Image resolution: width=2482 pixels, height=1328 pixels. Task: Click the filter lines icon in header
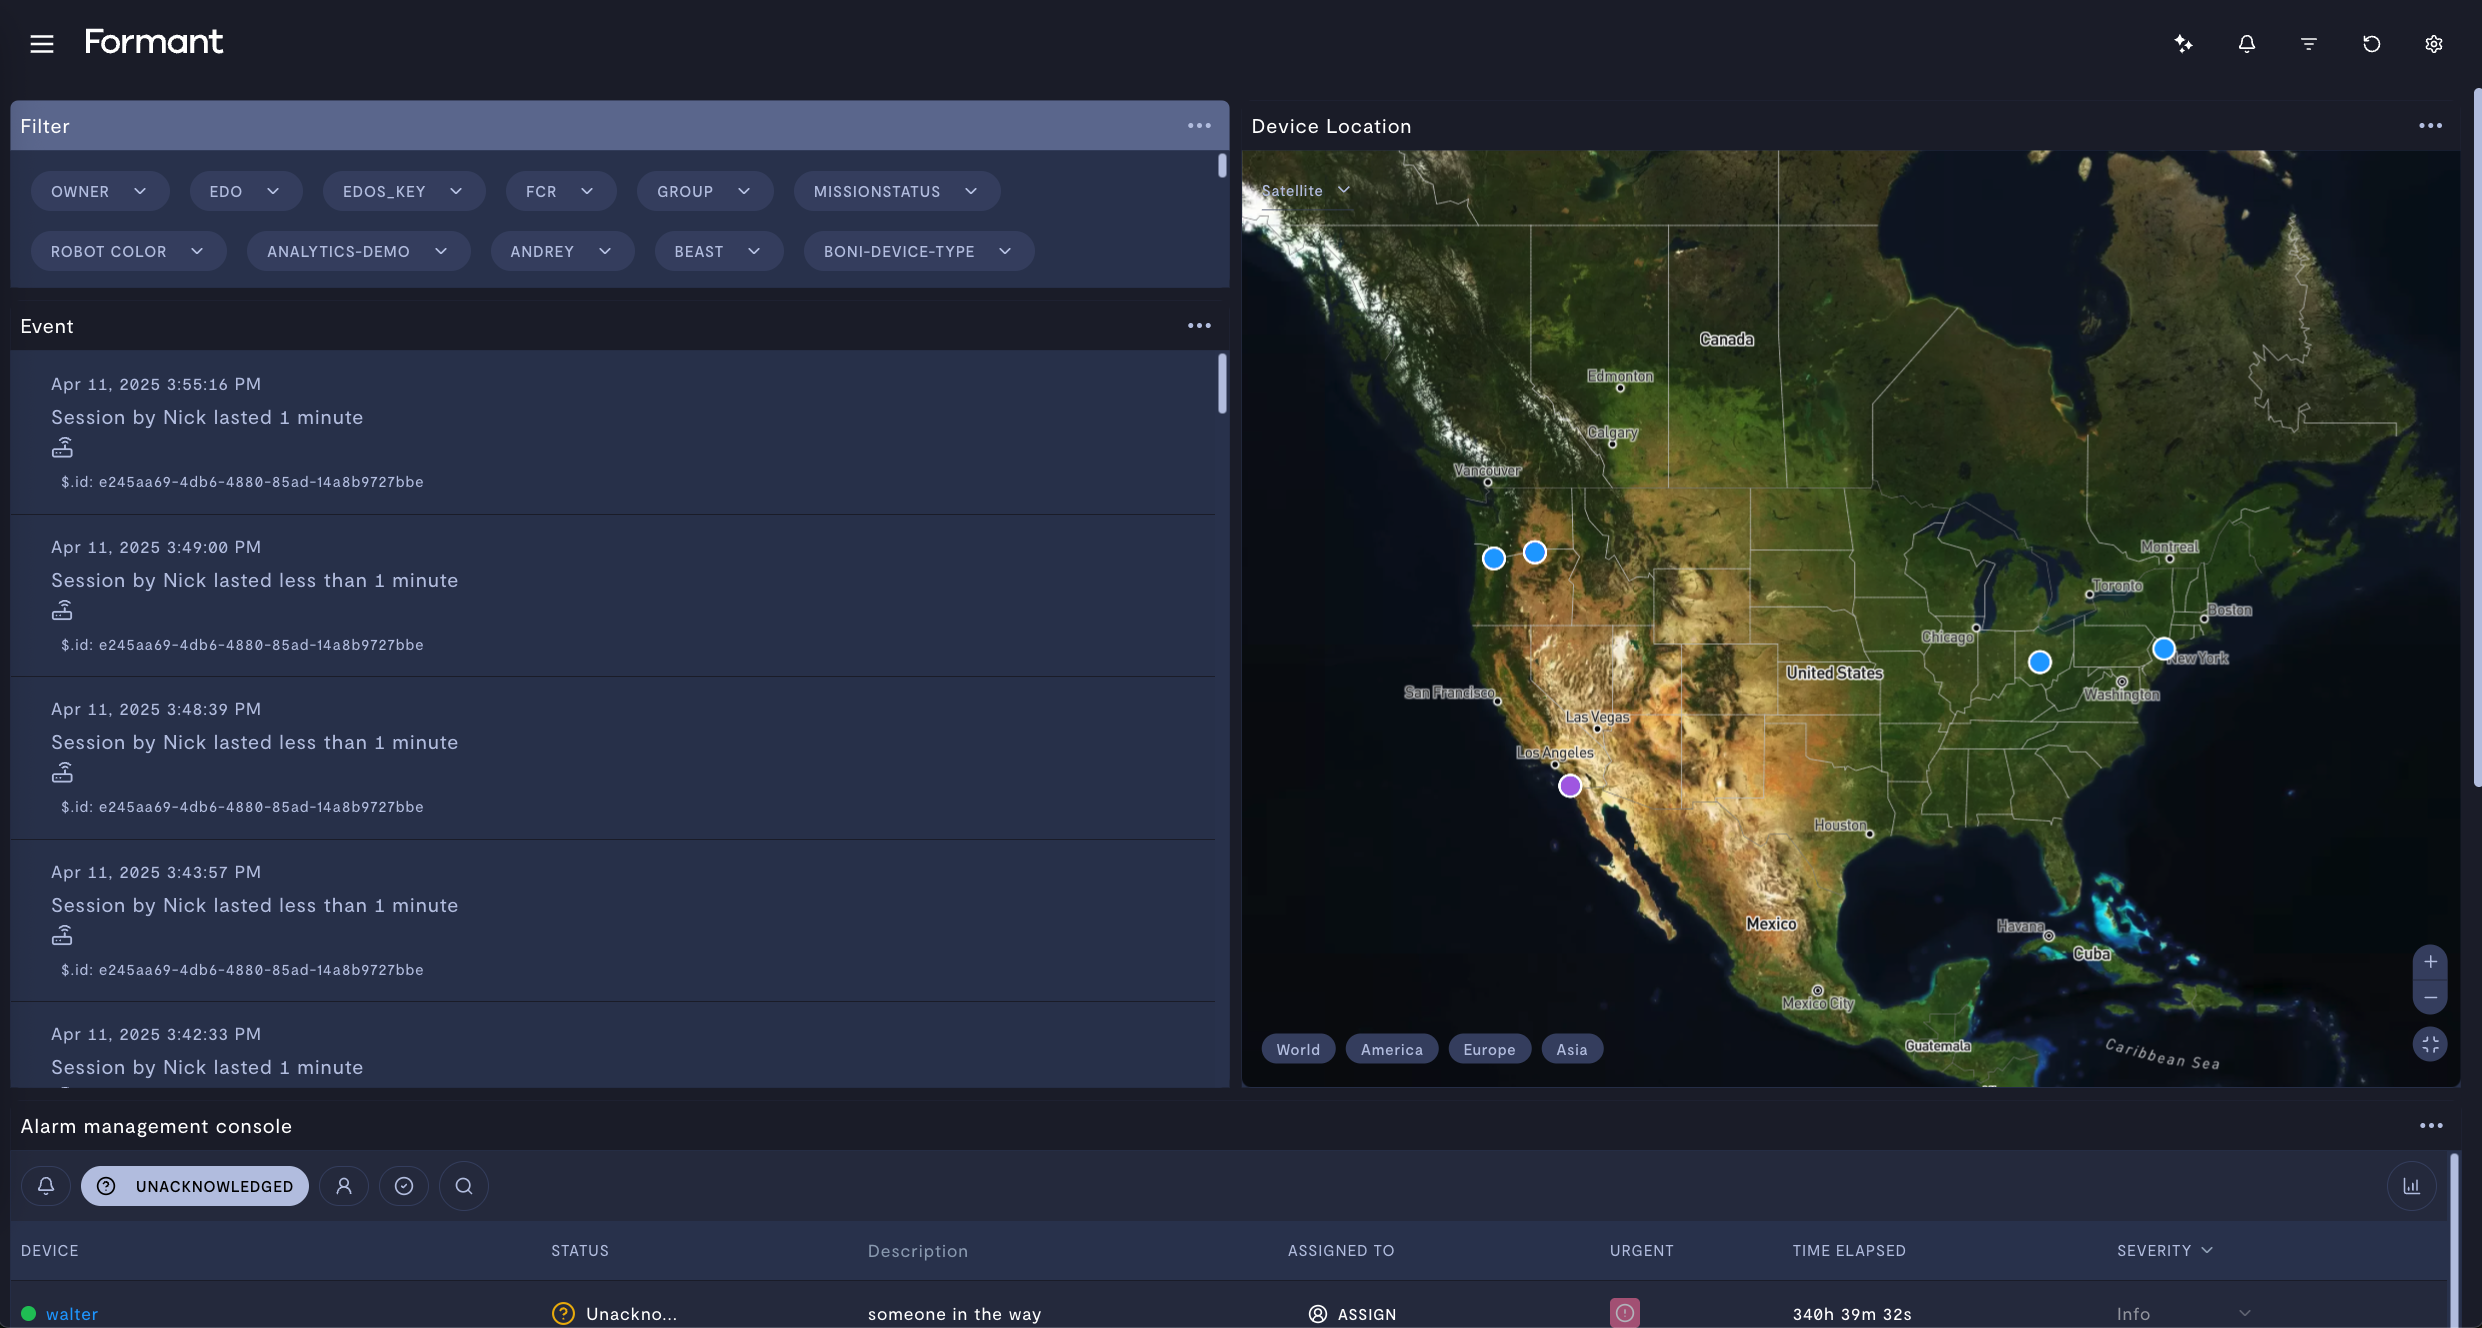pyautogui.click(x=2308, y=43)
